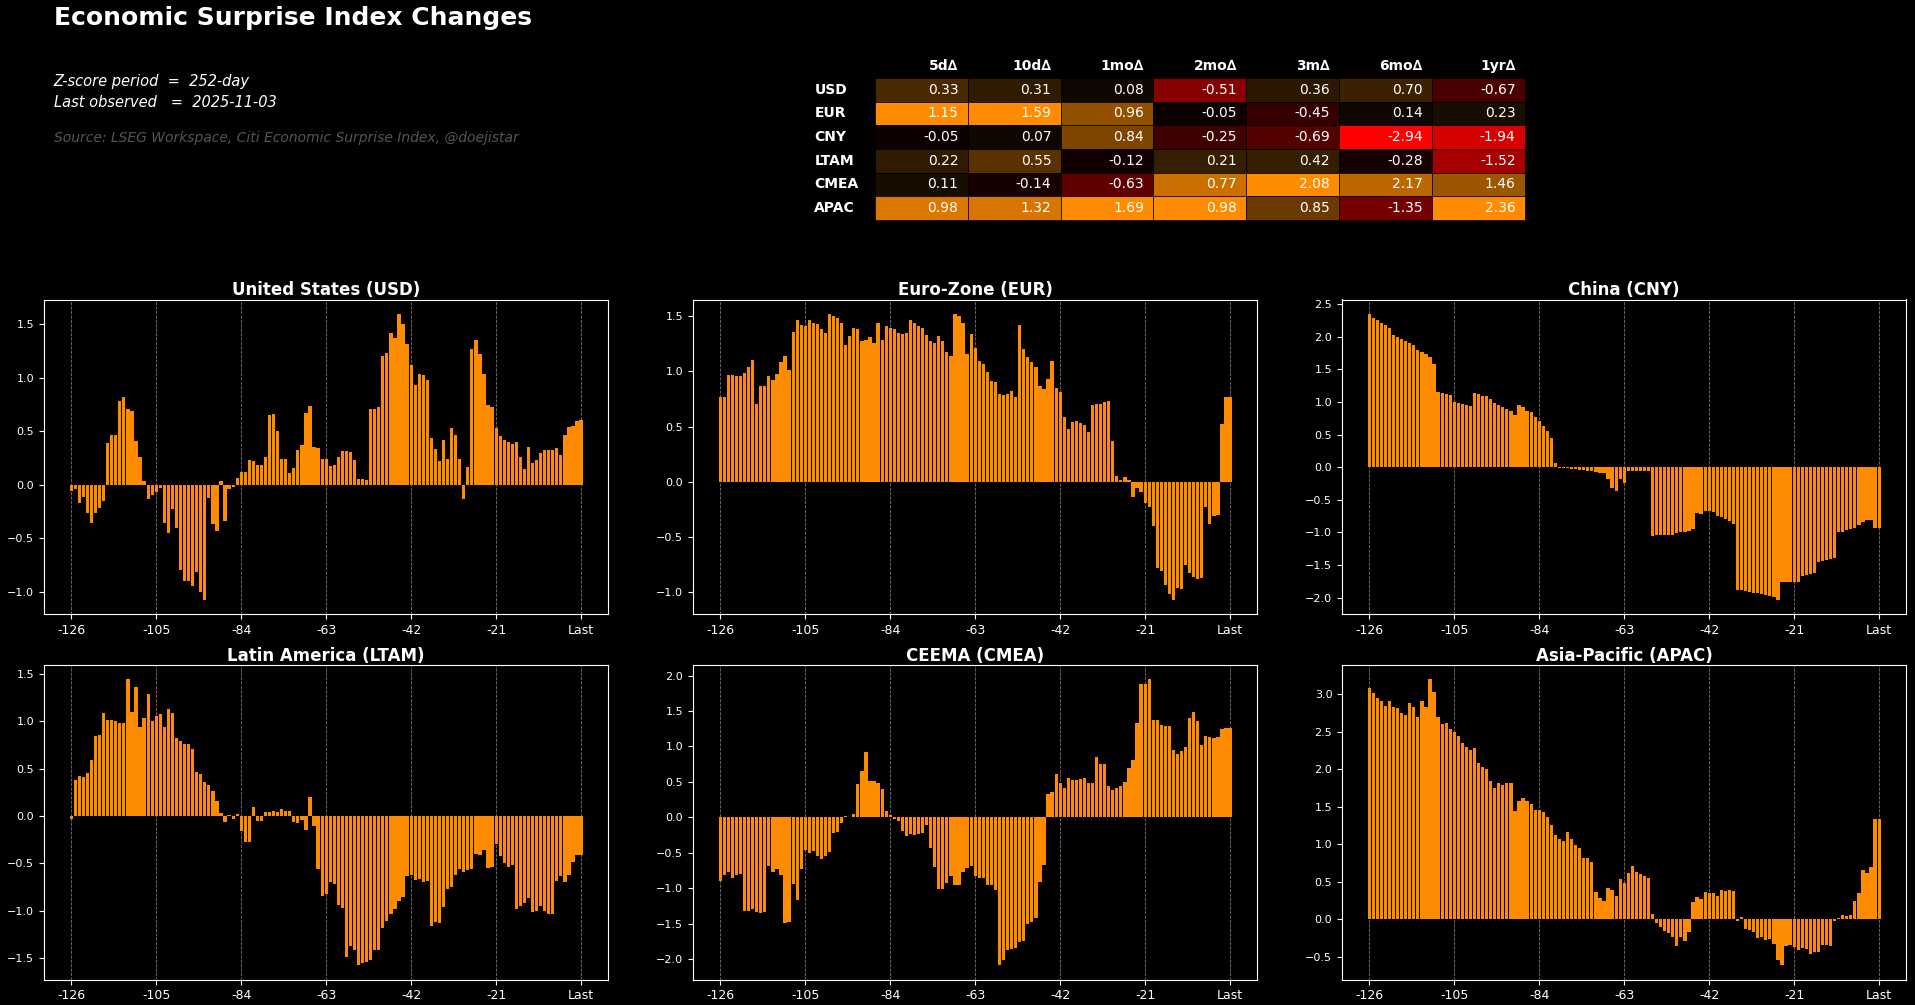This screenshot has height=1005, width=1915.
Task: Click the Last observed date text
Action: coord(165,102)
